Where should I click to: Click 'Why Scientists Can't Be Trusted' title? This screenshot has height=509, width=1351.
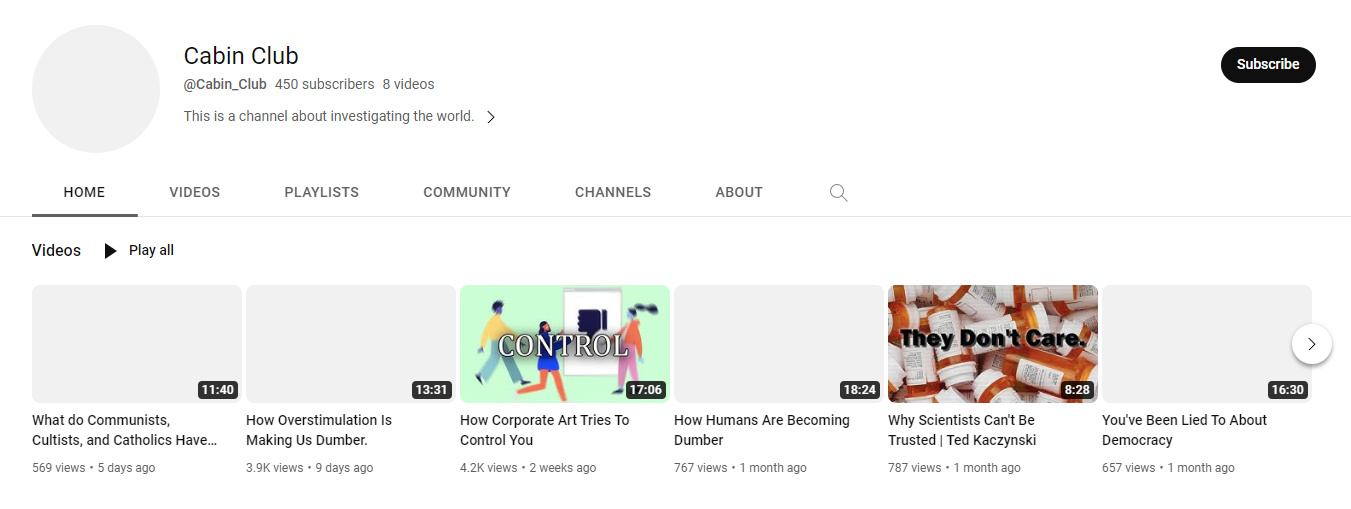click(x=961, y=430)
